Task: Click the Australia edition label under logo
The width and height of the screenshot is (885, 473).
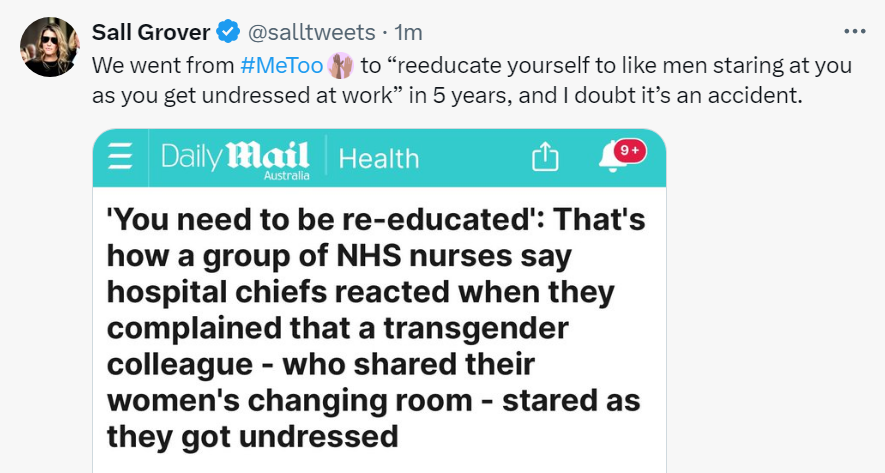Action: click(x=286, y=175)
